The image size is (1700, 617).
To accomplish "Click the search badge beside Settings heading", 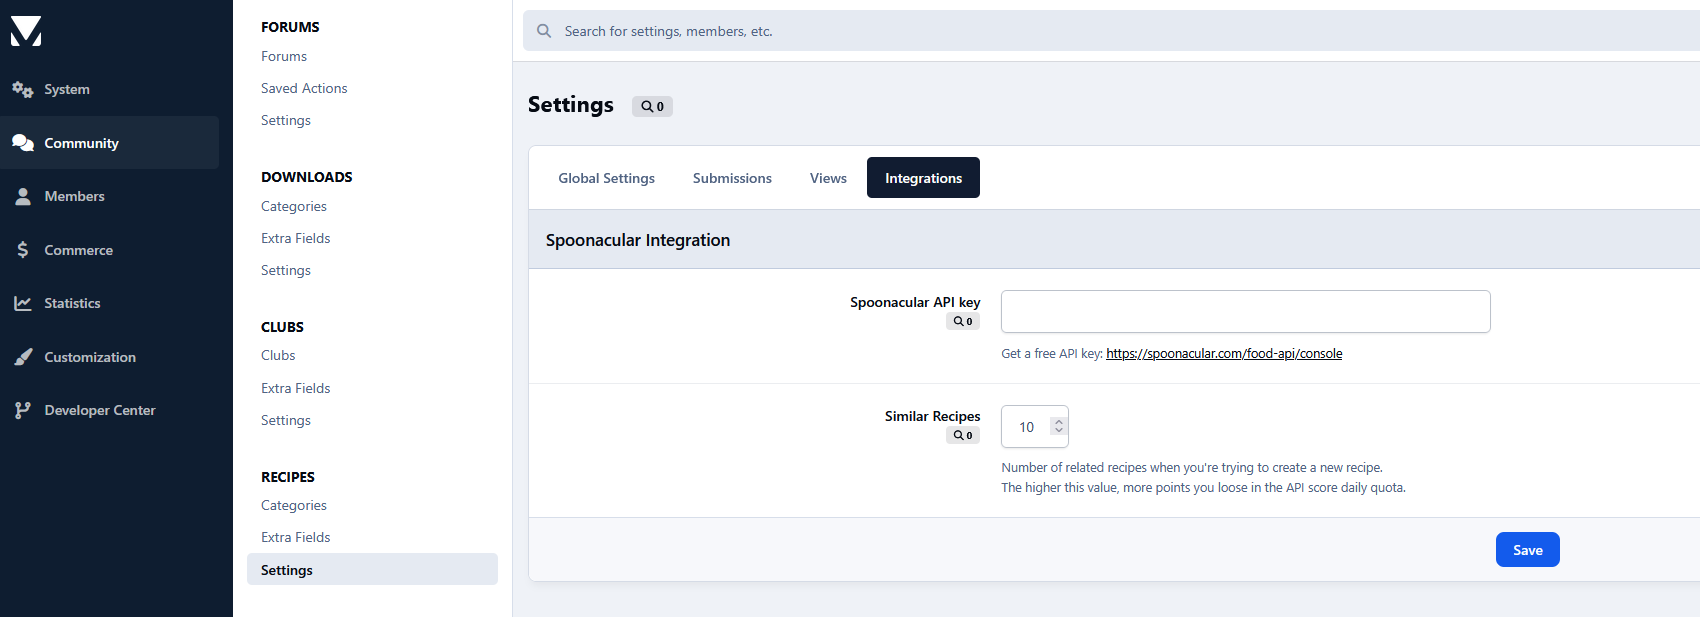I will click(652, 106).
